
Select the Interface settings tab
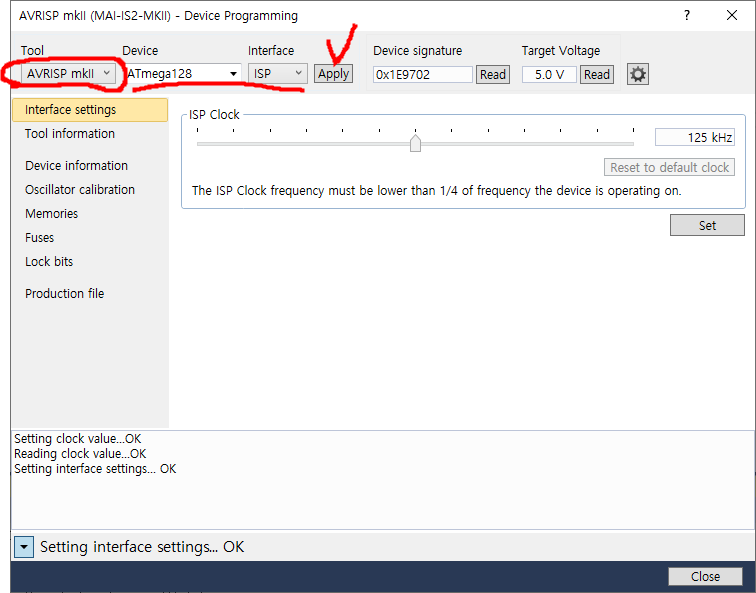click(x=90, y=110)
